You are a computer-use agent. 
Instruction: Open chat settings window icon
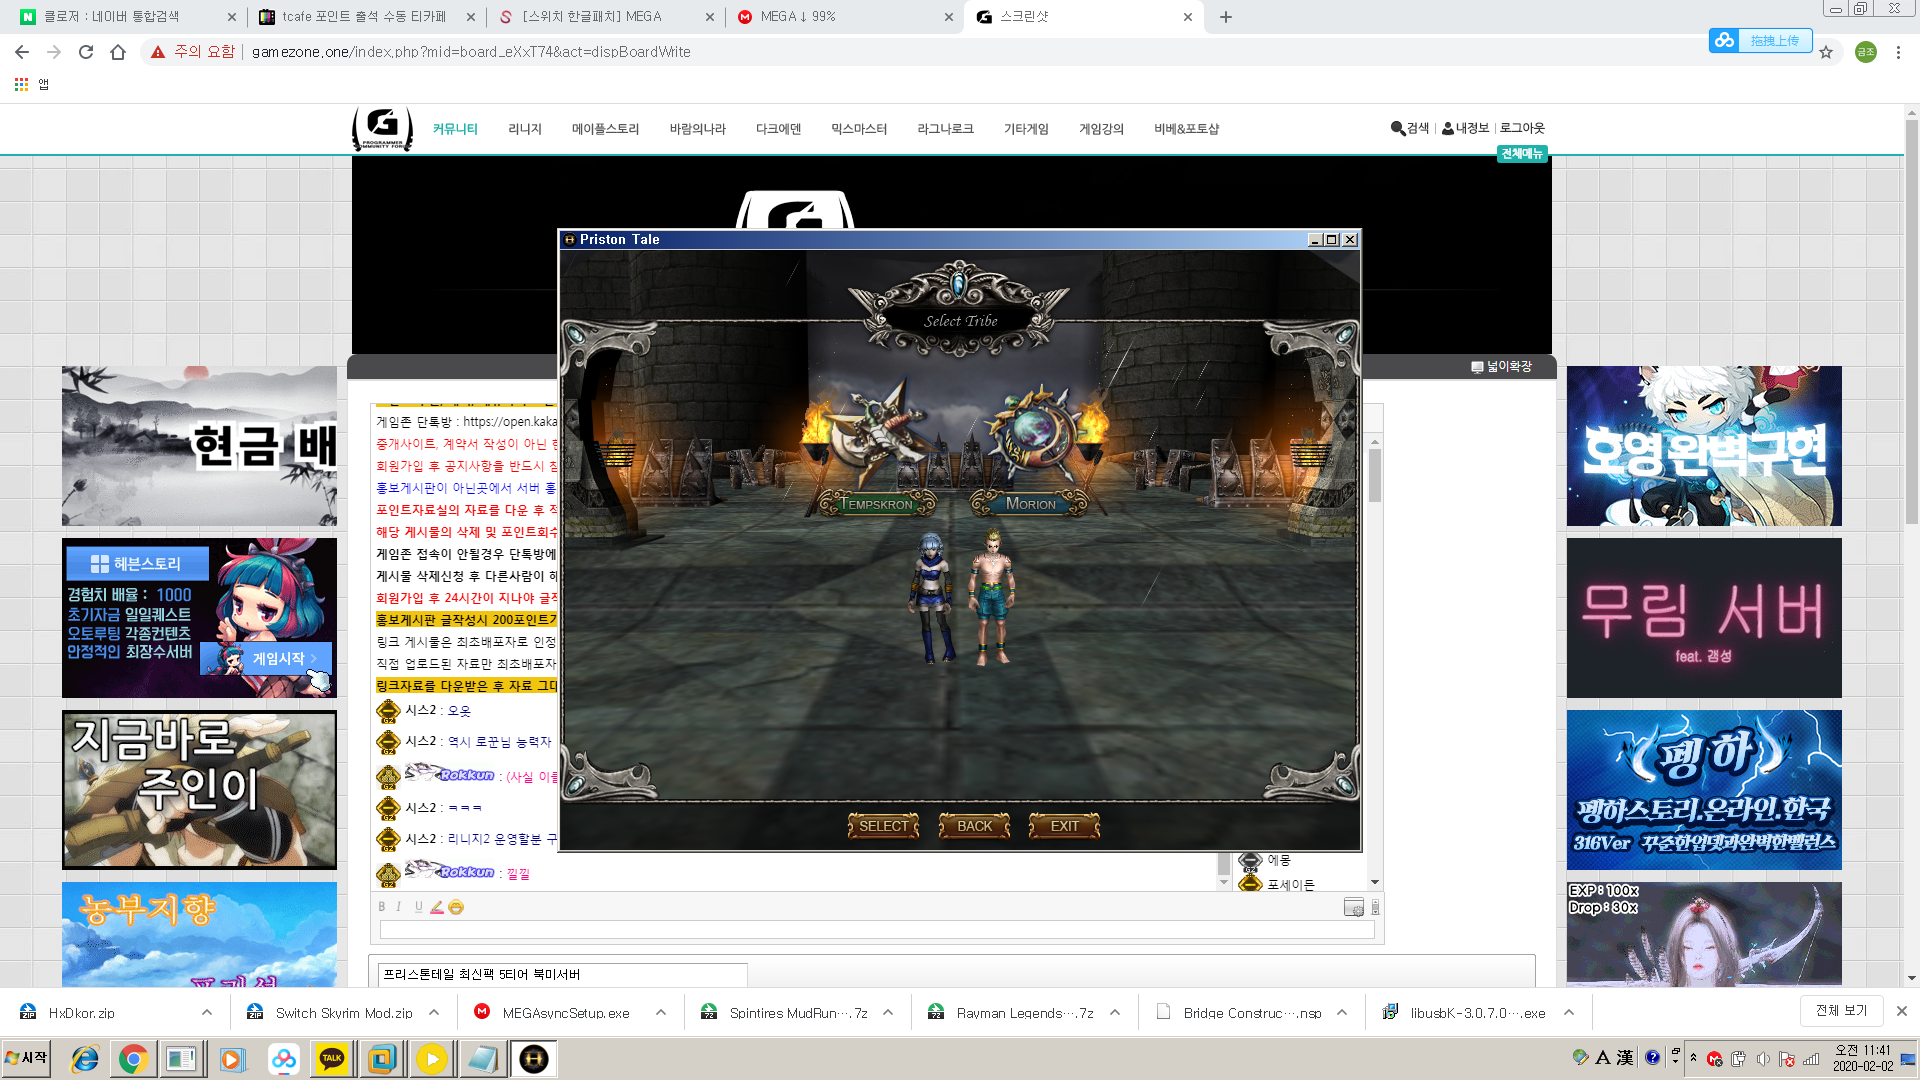click(1354, 907)
